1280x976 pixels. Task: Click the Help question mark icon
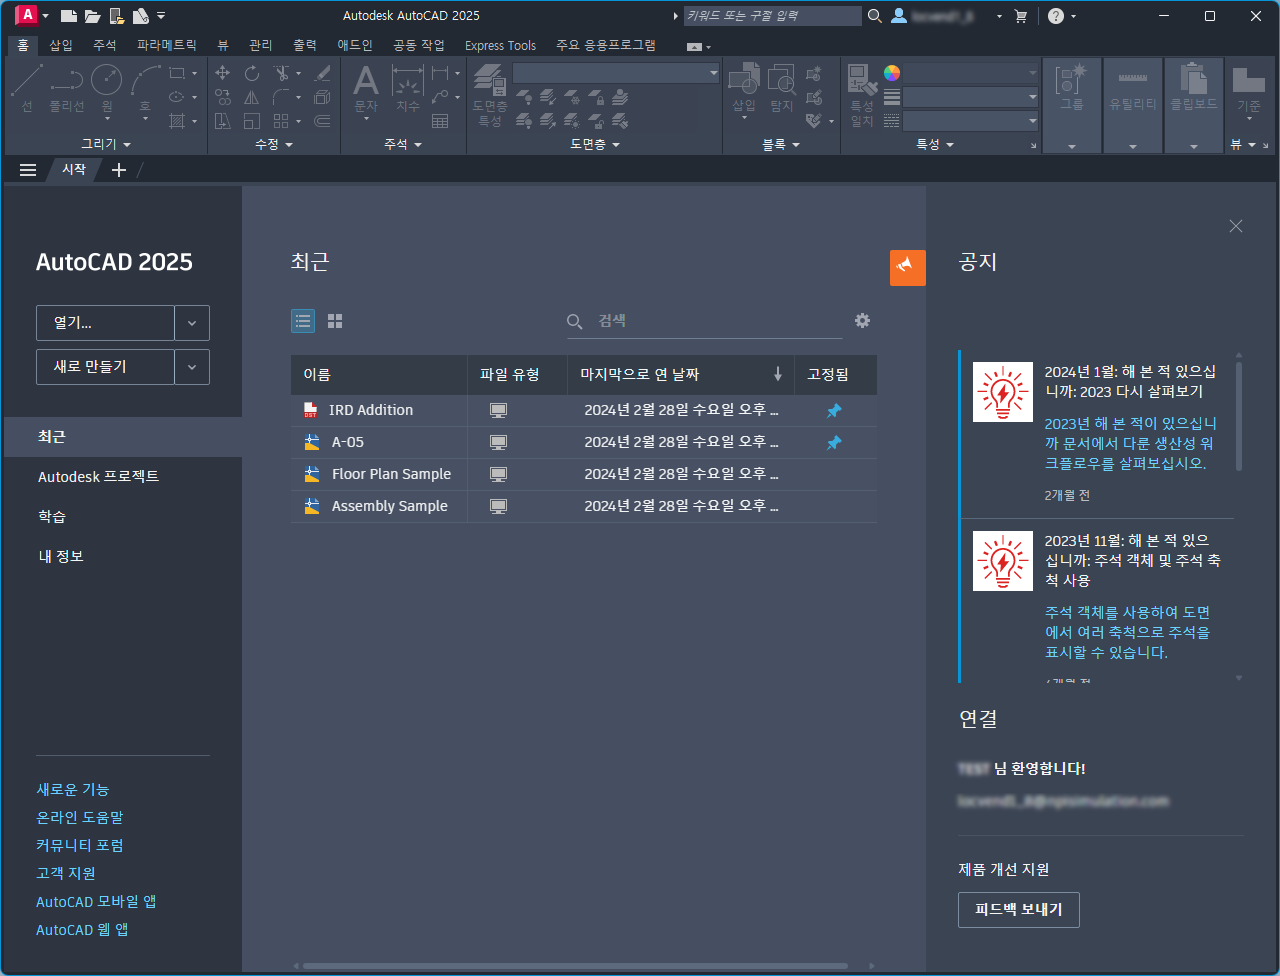pyautogui.click(x=1056, y=16)
